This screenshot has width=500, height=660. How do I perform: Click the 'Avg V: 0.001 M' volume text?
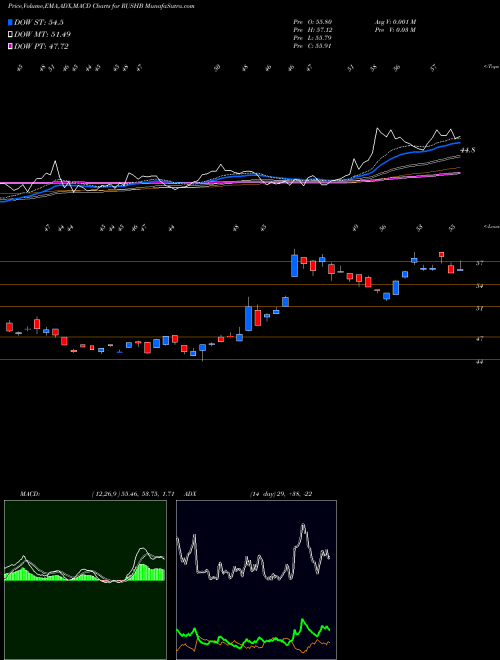[395, 22]
